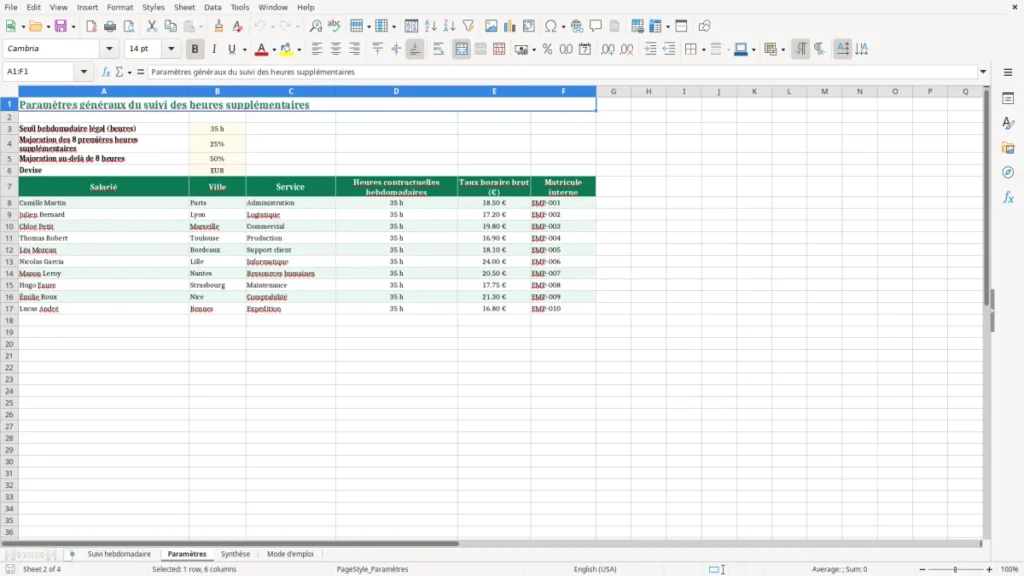This screenshot has width=1024, height=576.
Task: Insert Special Character omega icon
Action: coord(551,26)
